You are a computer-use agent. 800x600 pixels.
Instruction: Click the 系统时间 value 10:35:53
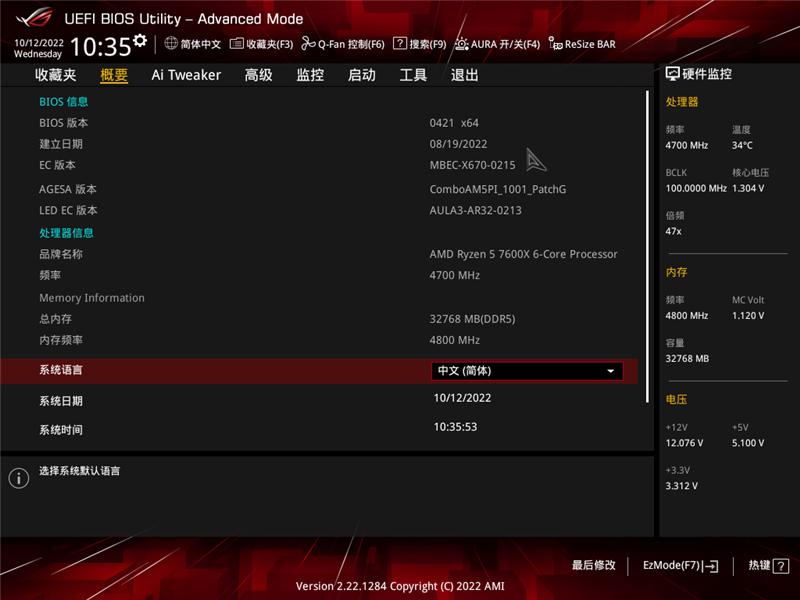(455, 427)
